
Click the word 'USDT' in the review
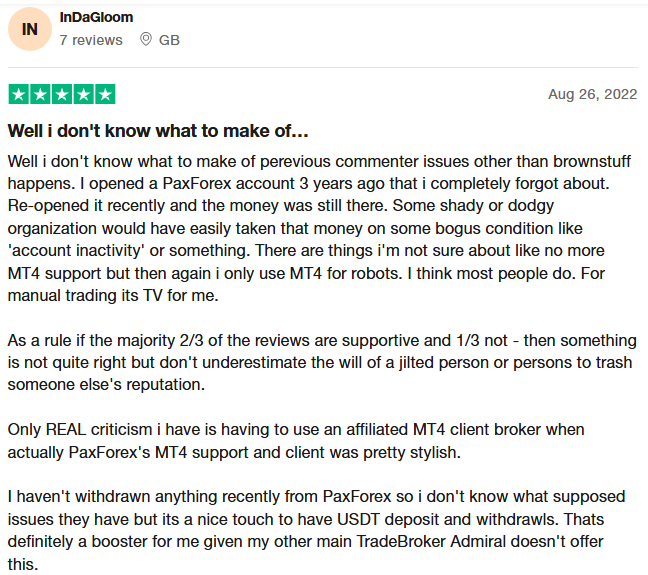pyautogui.click(x=358, y=519)
